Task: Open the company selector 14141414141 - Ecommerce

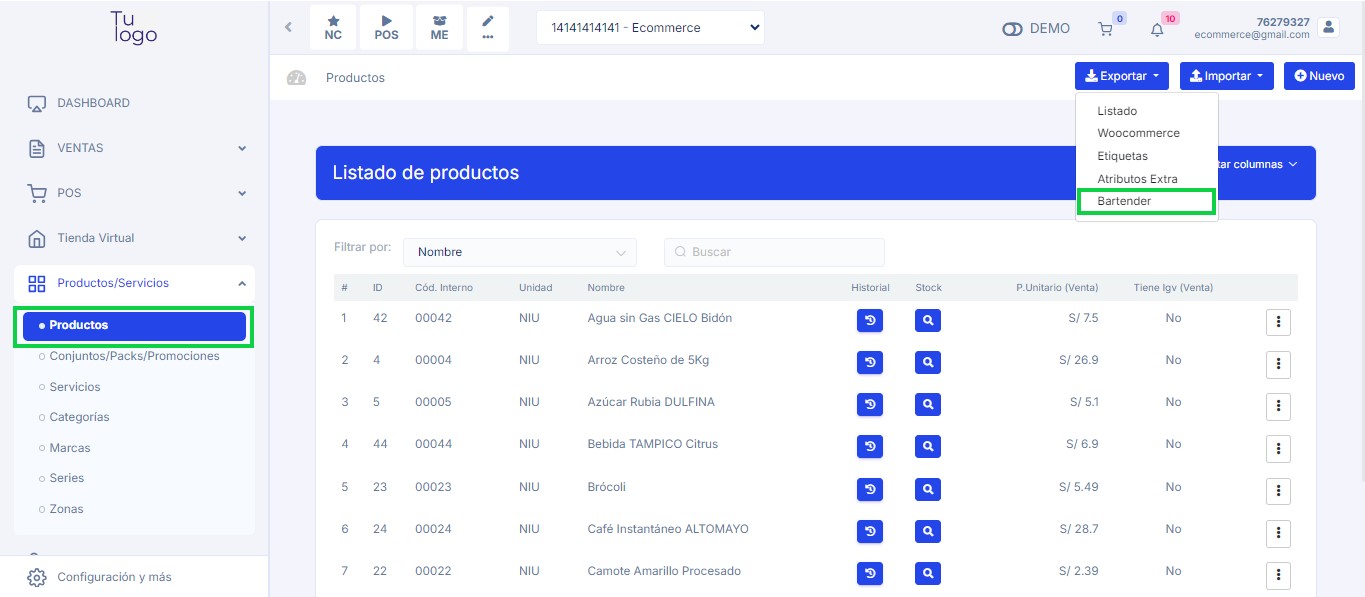Action: (650, 28)
